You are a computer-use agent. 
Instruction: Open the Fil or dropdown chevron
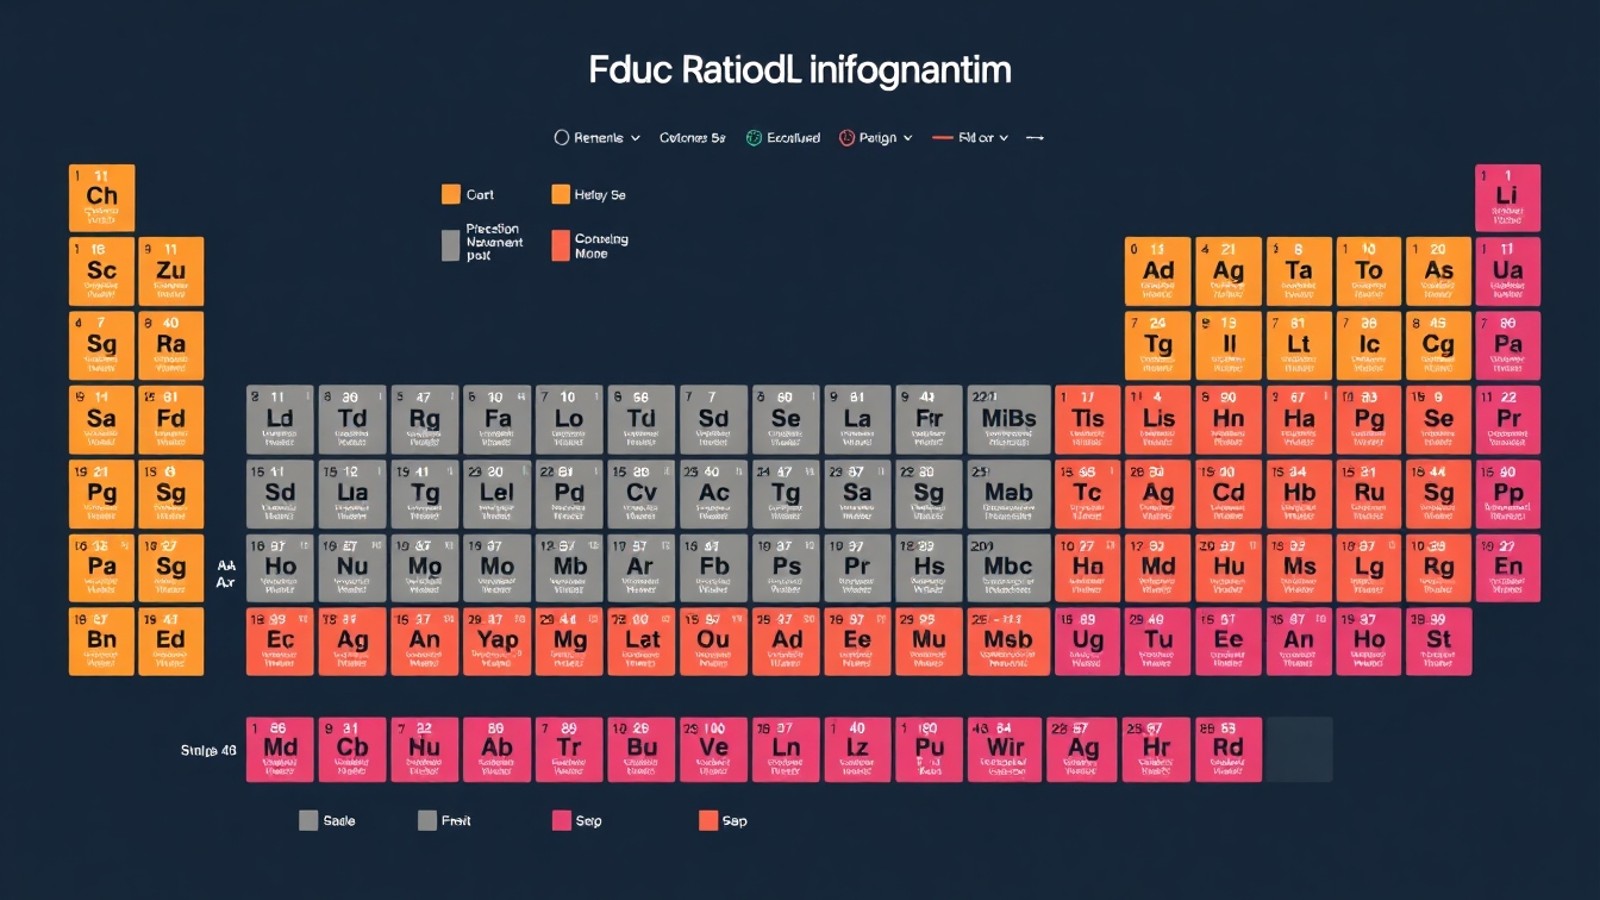(1004, 138)
